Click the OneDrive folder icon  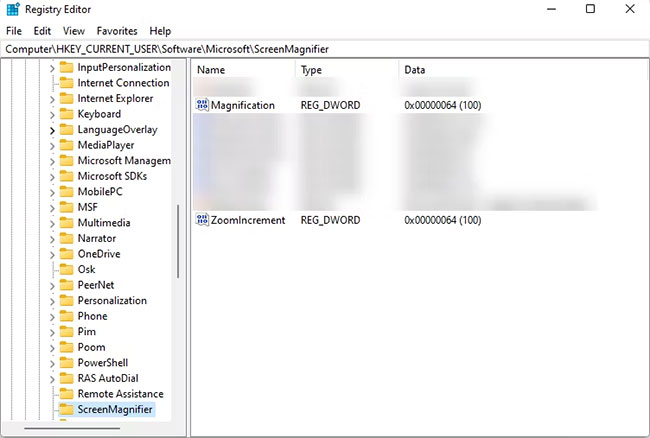click(x=66, y=254)
